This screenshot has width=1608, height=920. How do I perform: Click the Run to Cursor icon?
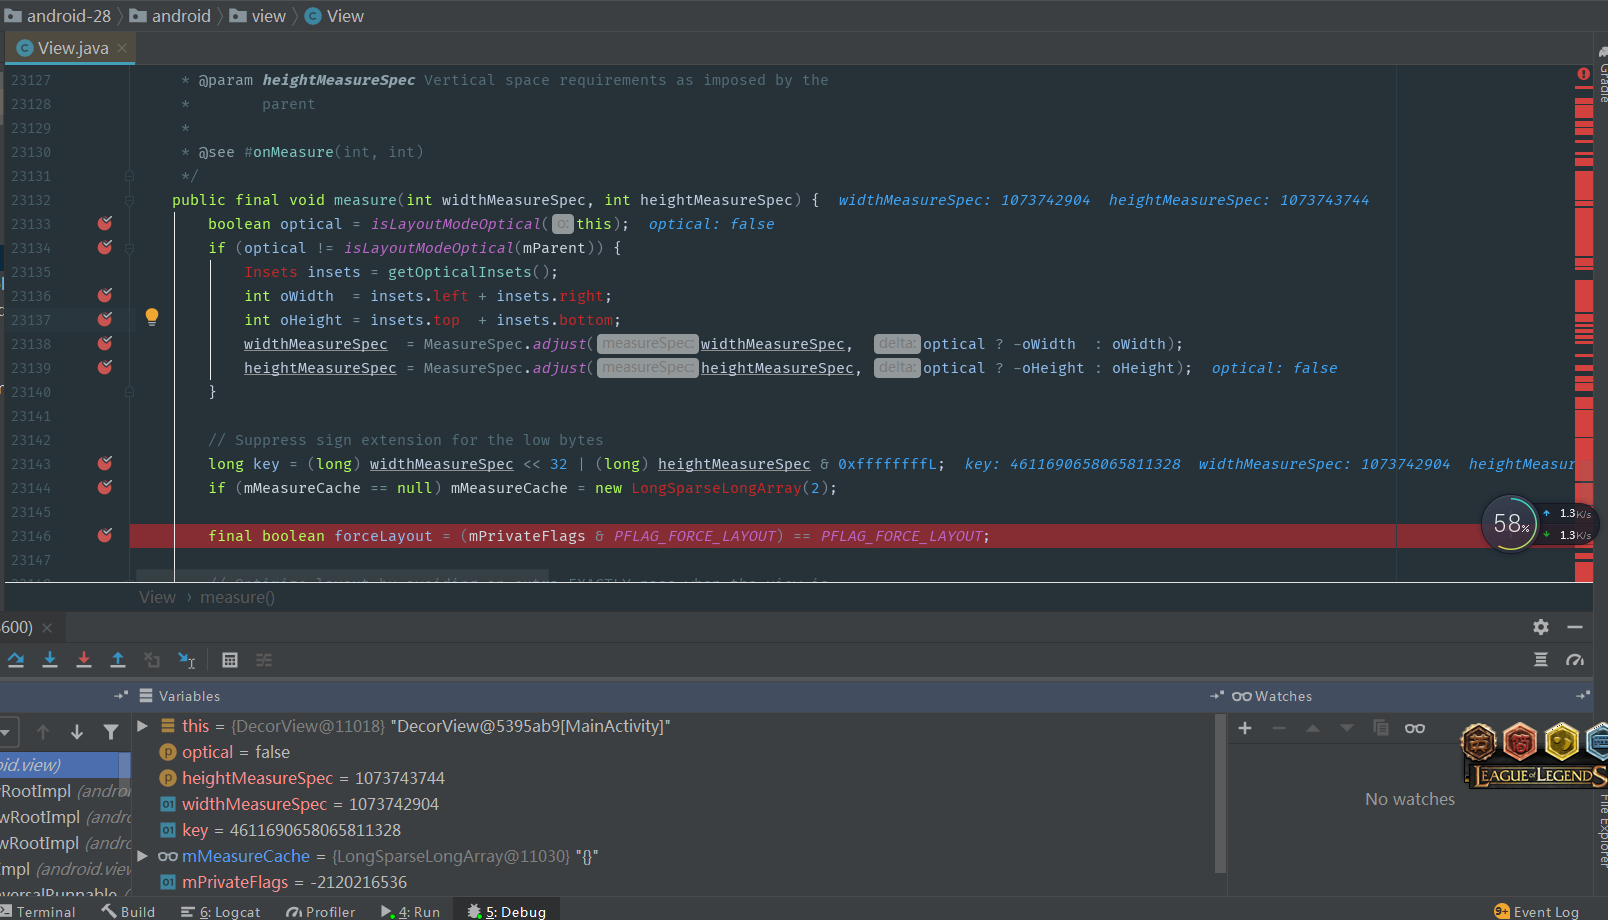187,660
